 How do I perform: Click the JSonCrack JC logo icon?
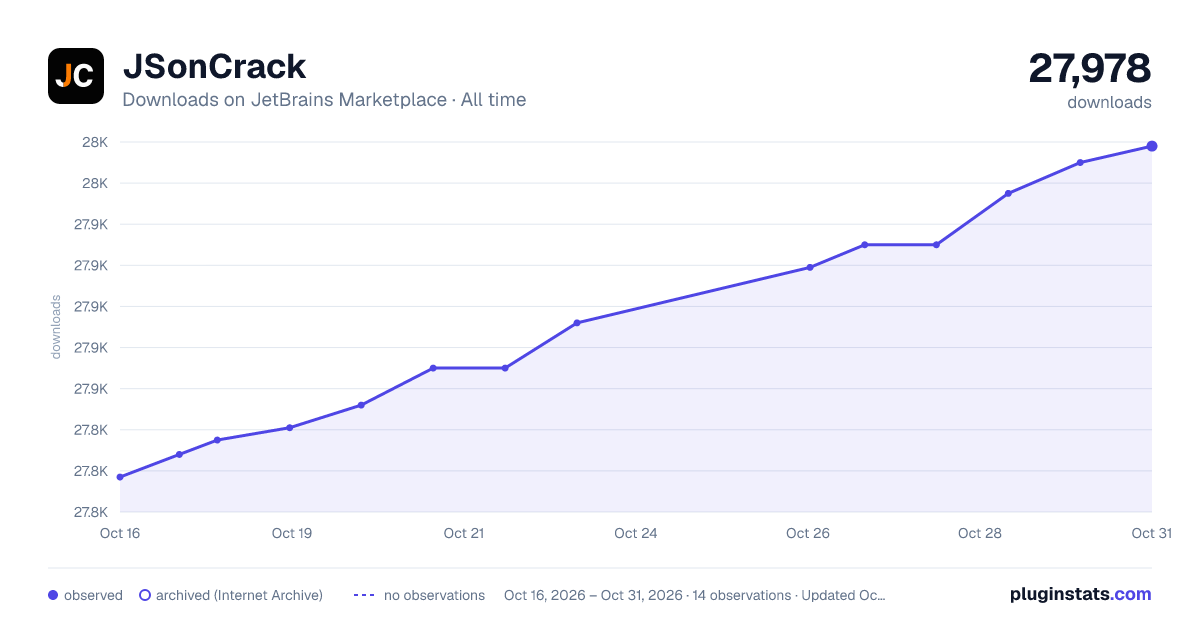point(76,76)
